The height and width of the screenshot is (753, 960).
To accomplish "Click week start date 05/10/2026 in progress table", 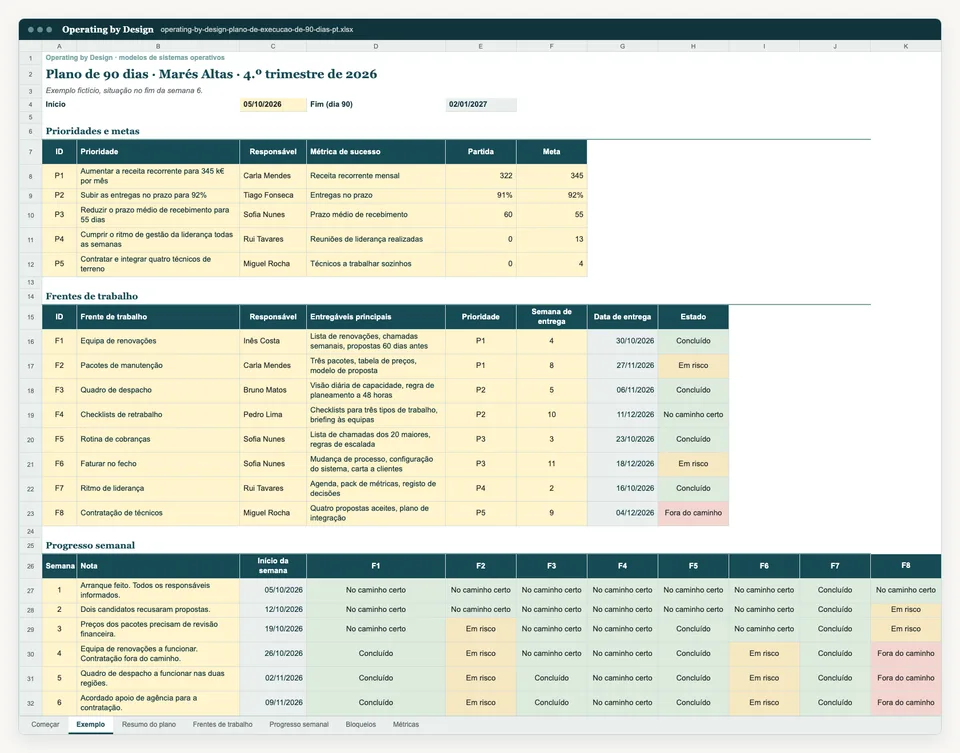I will (272, 590).
